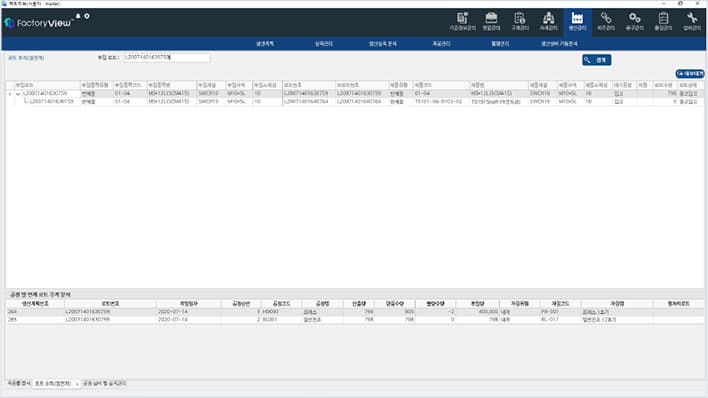Click the wrench equipment management icon

tap(692, 22)
